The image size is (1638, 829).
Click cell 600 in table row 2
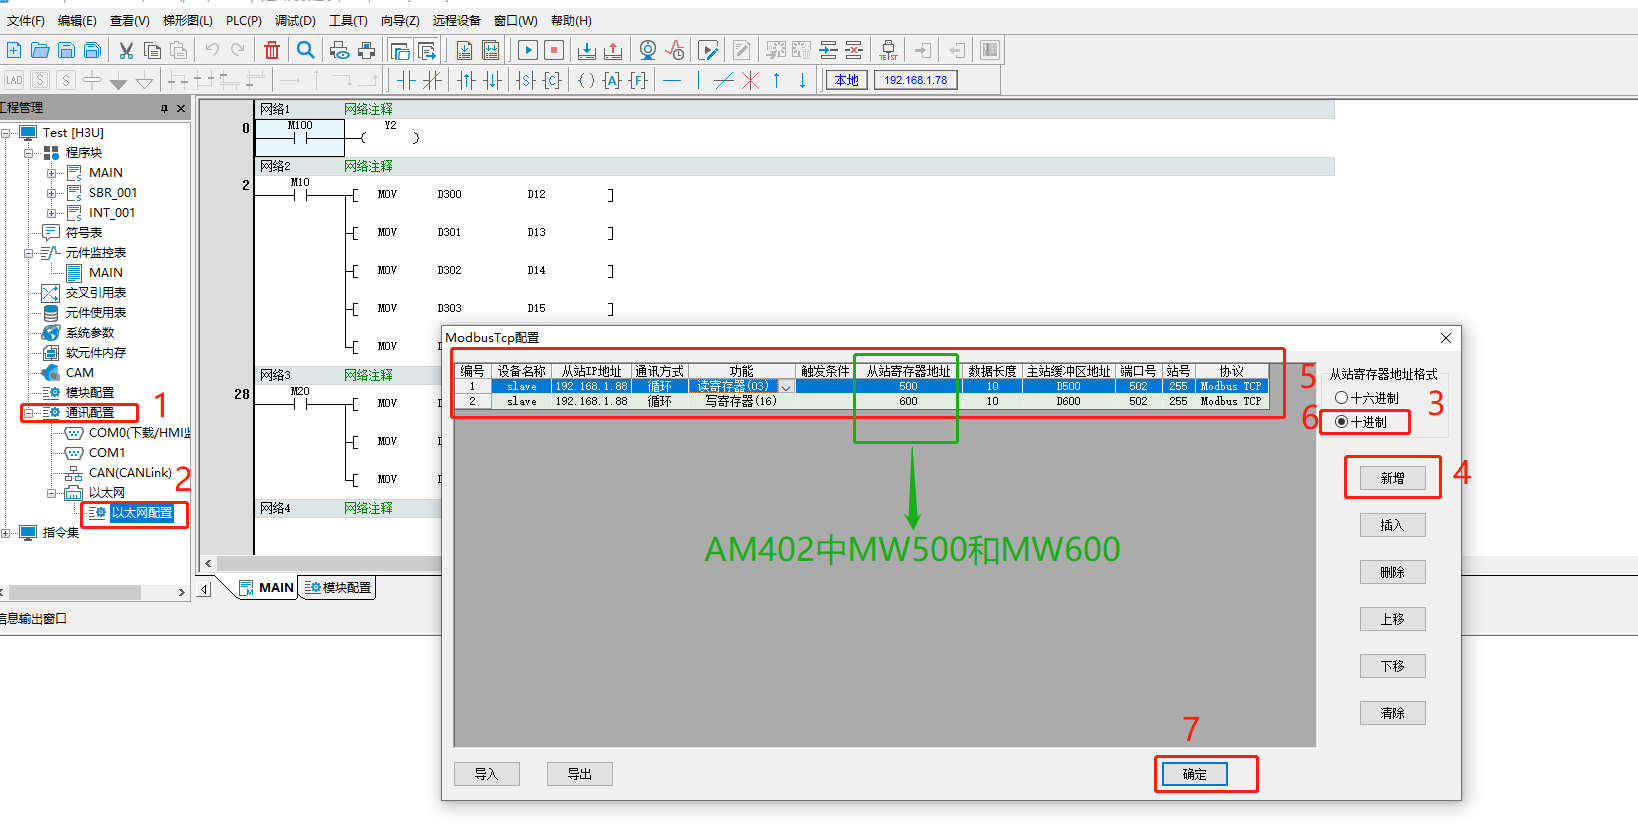(x=907, y=401)
